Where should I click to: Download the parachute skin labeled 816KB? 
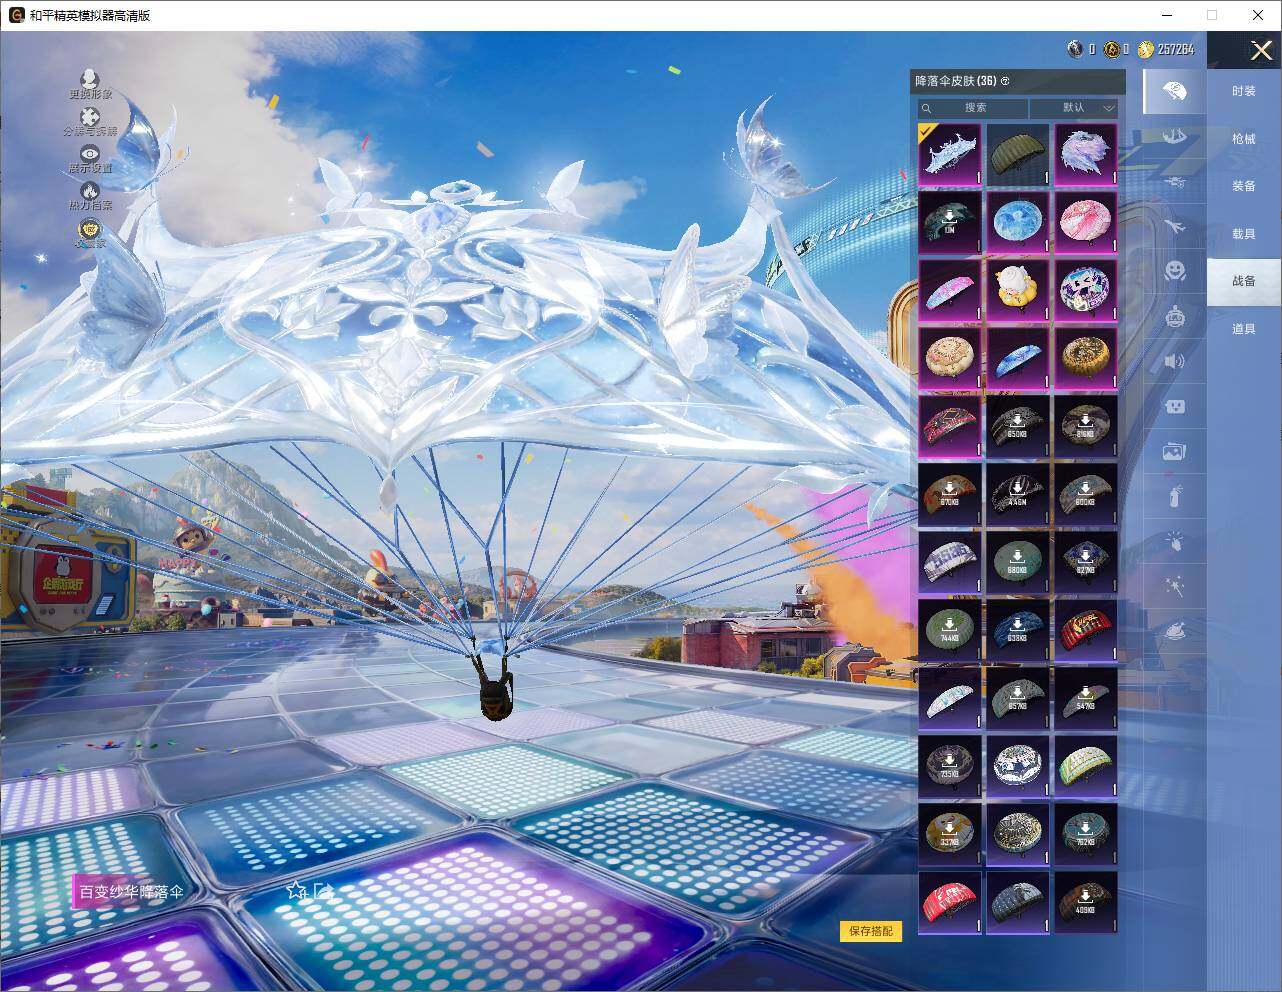coord(1086,427)
